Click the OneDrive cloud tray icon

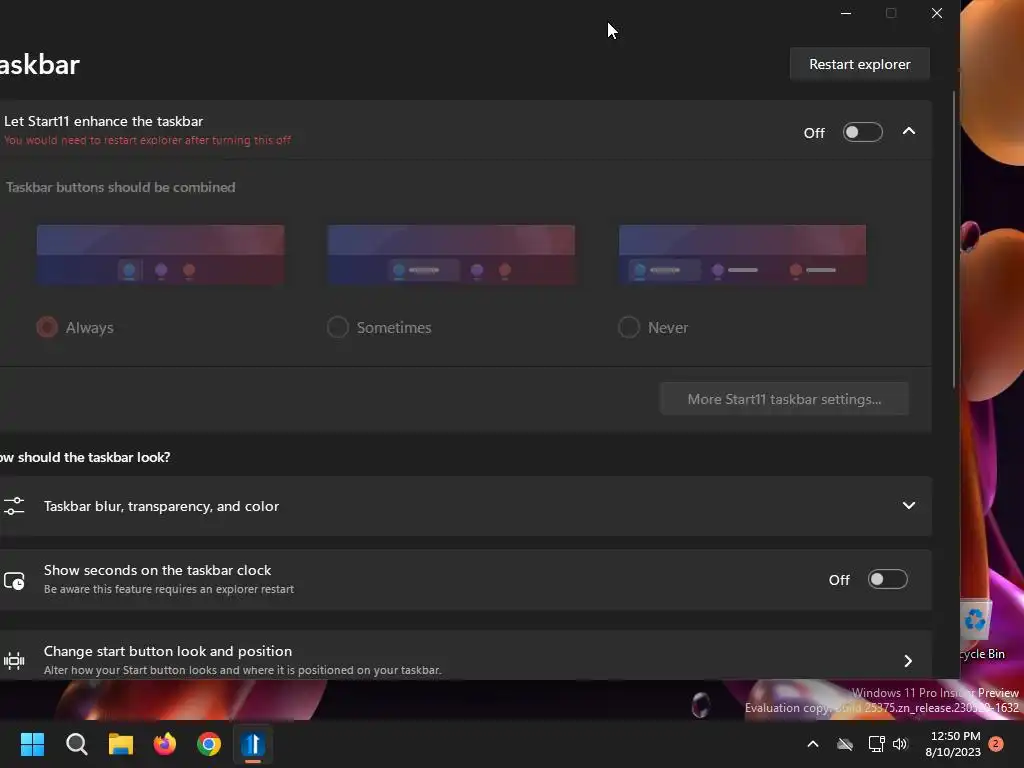click(845, 744)
